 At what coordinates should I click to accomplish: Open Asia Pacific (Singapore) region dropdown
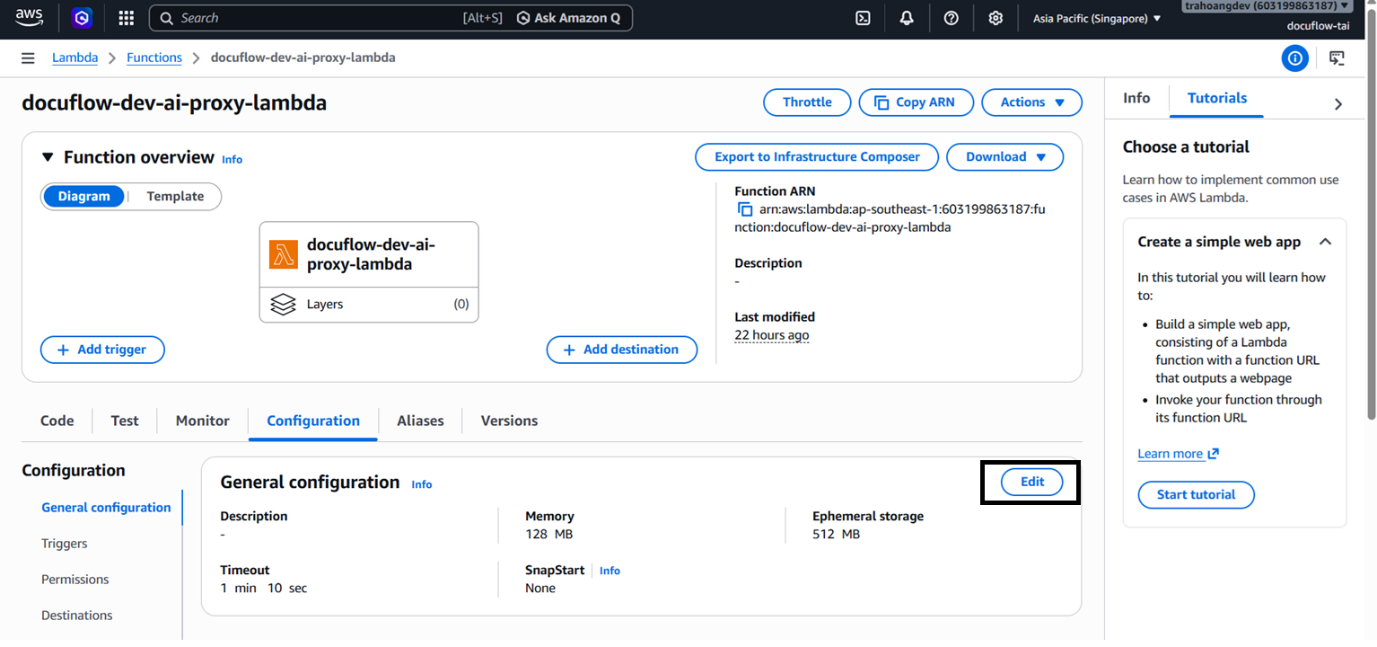[1097, 18]
